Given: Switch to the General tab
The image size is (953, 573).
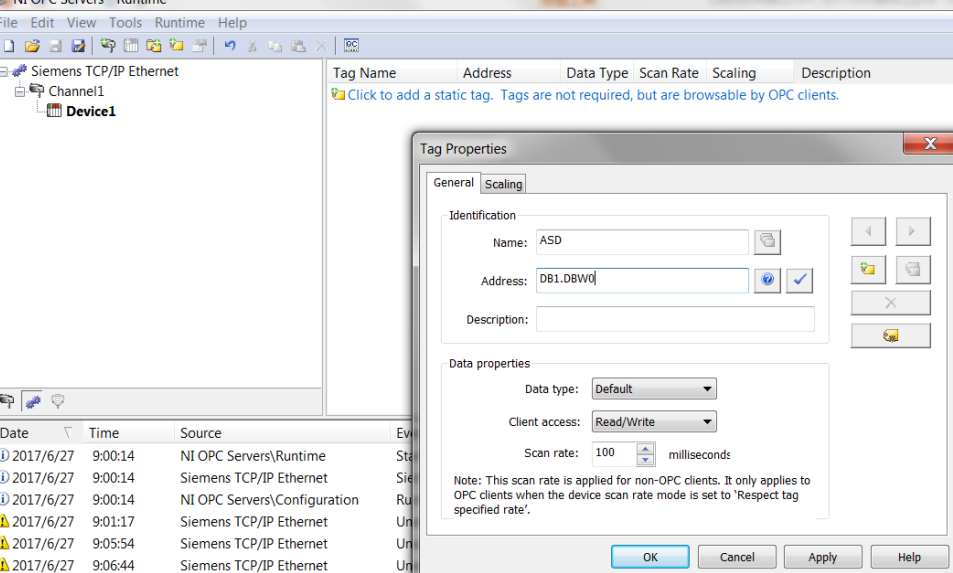Looking at the screenshot, I should pyautogui.click(x=453, y=182).
